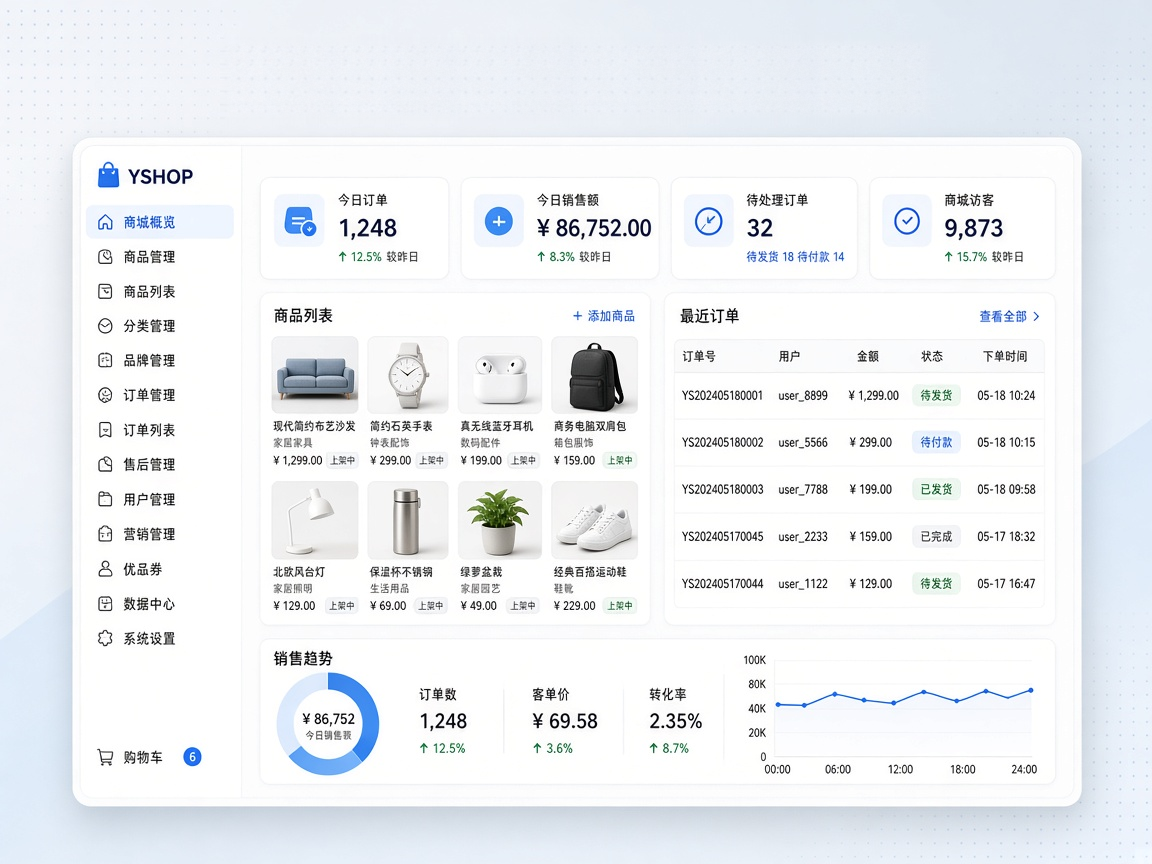1152x864 pixels.
Task: Click the donut chart showing ¥ 86,752
Action: (x=328, y=724)
